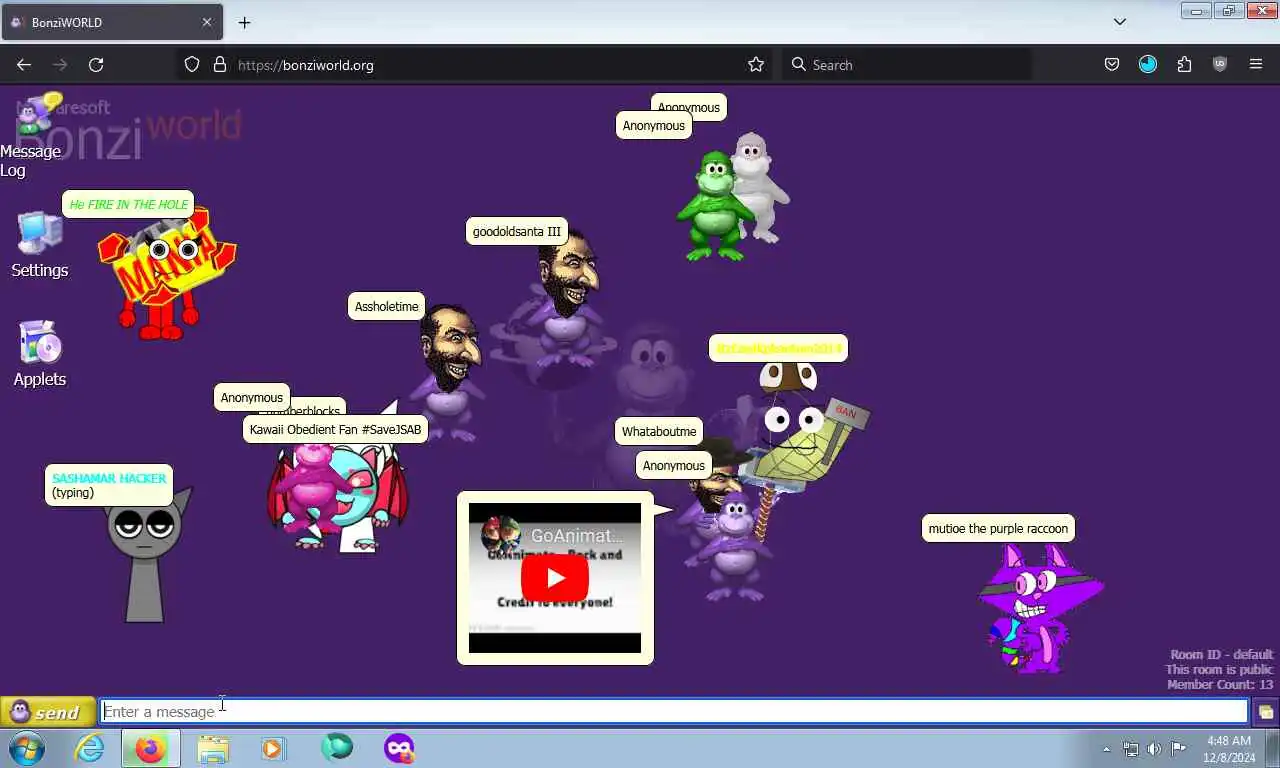1280x768 pixels.
Task: Expand the list all tabs chevron
Action: 1120,22
